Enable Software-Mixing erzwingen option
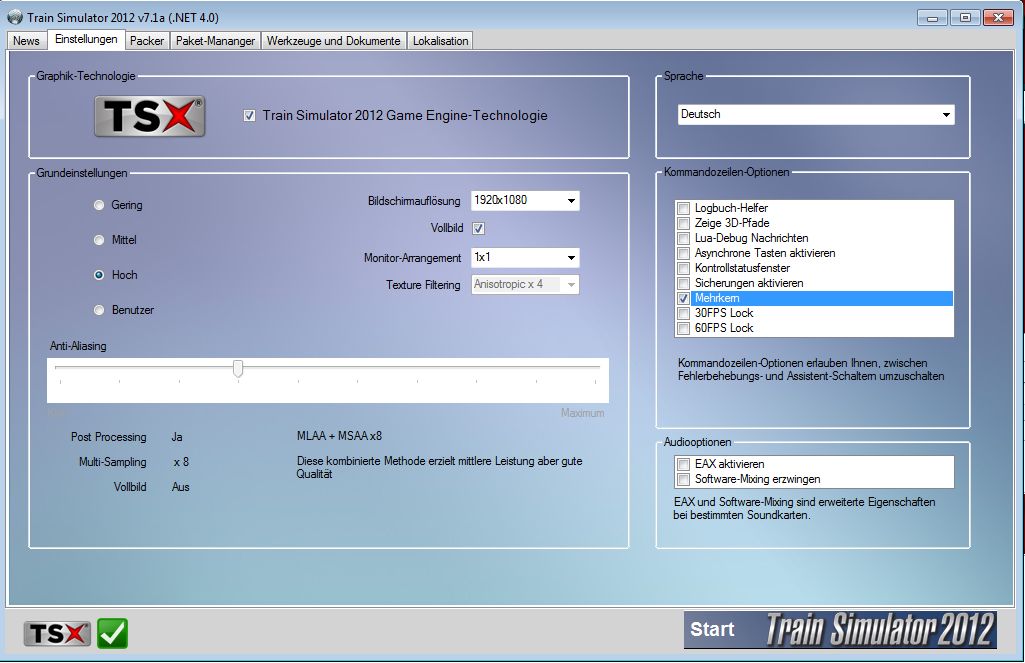The width and height of the screenshot is (1025, 663). tap(683, 480)
